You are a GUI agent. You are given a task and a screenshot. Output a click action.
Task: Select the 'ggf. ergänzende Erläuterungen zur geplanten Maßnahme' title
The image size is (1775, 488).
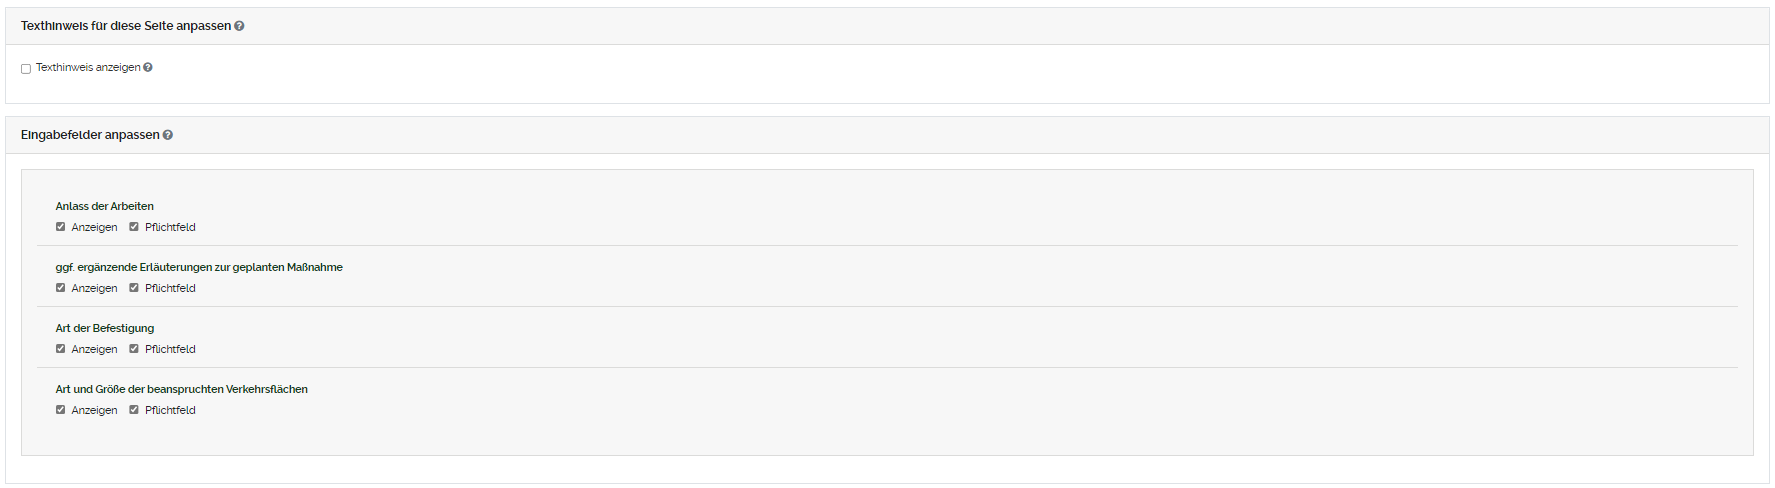point(199,267)
